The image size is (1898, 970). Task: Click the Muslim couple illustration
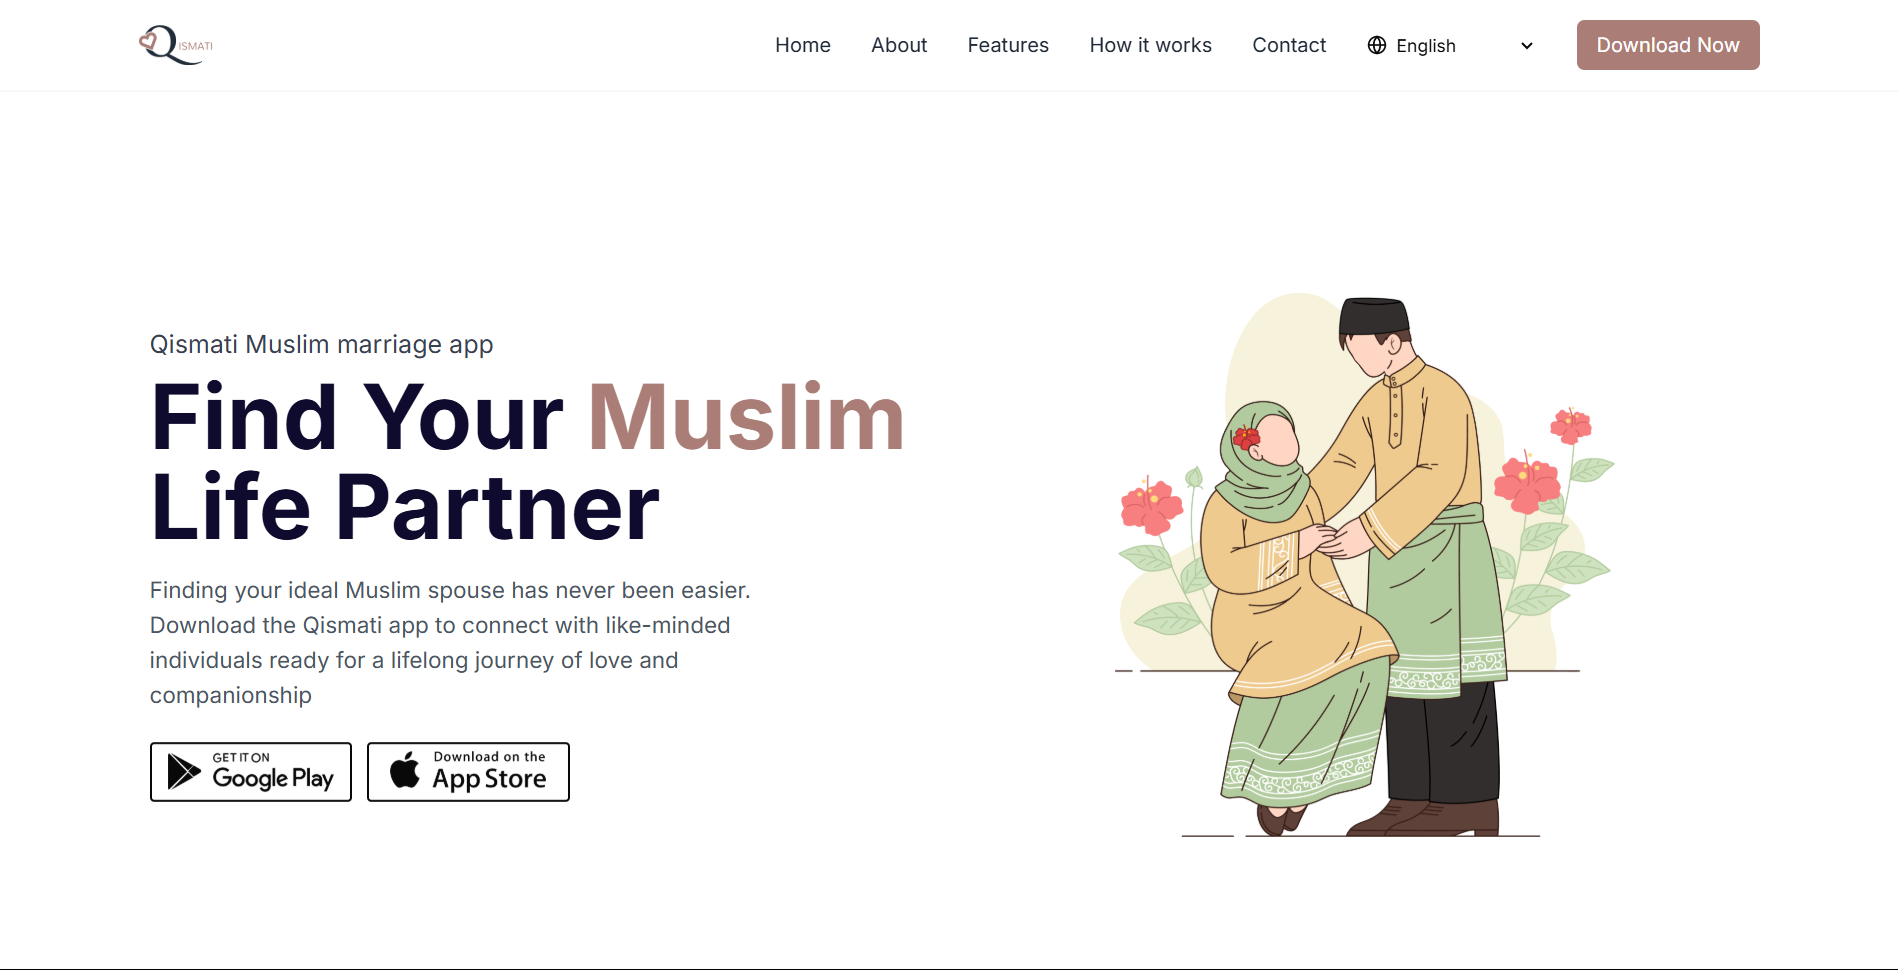pyautogui.click(x=1365, y=566)
